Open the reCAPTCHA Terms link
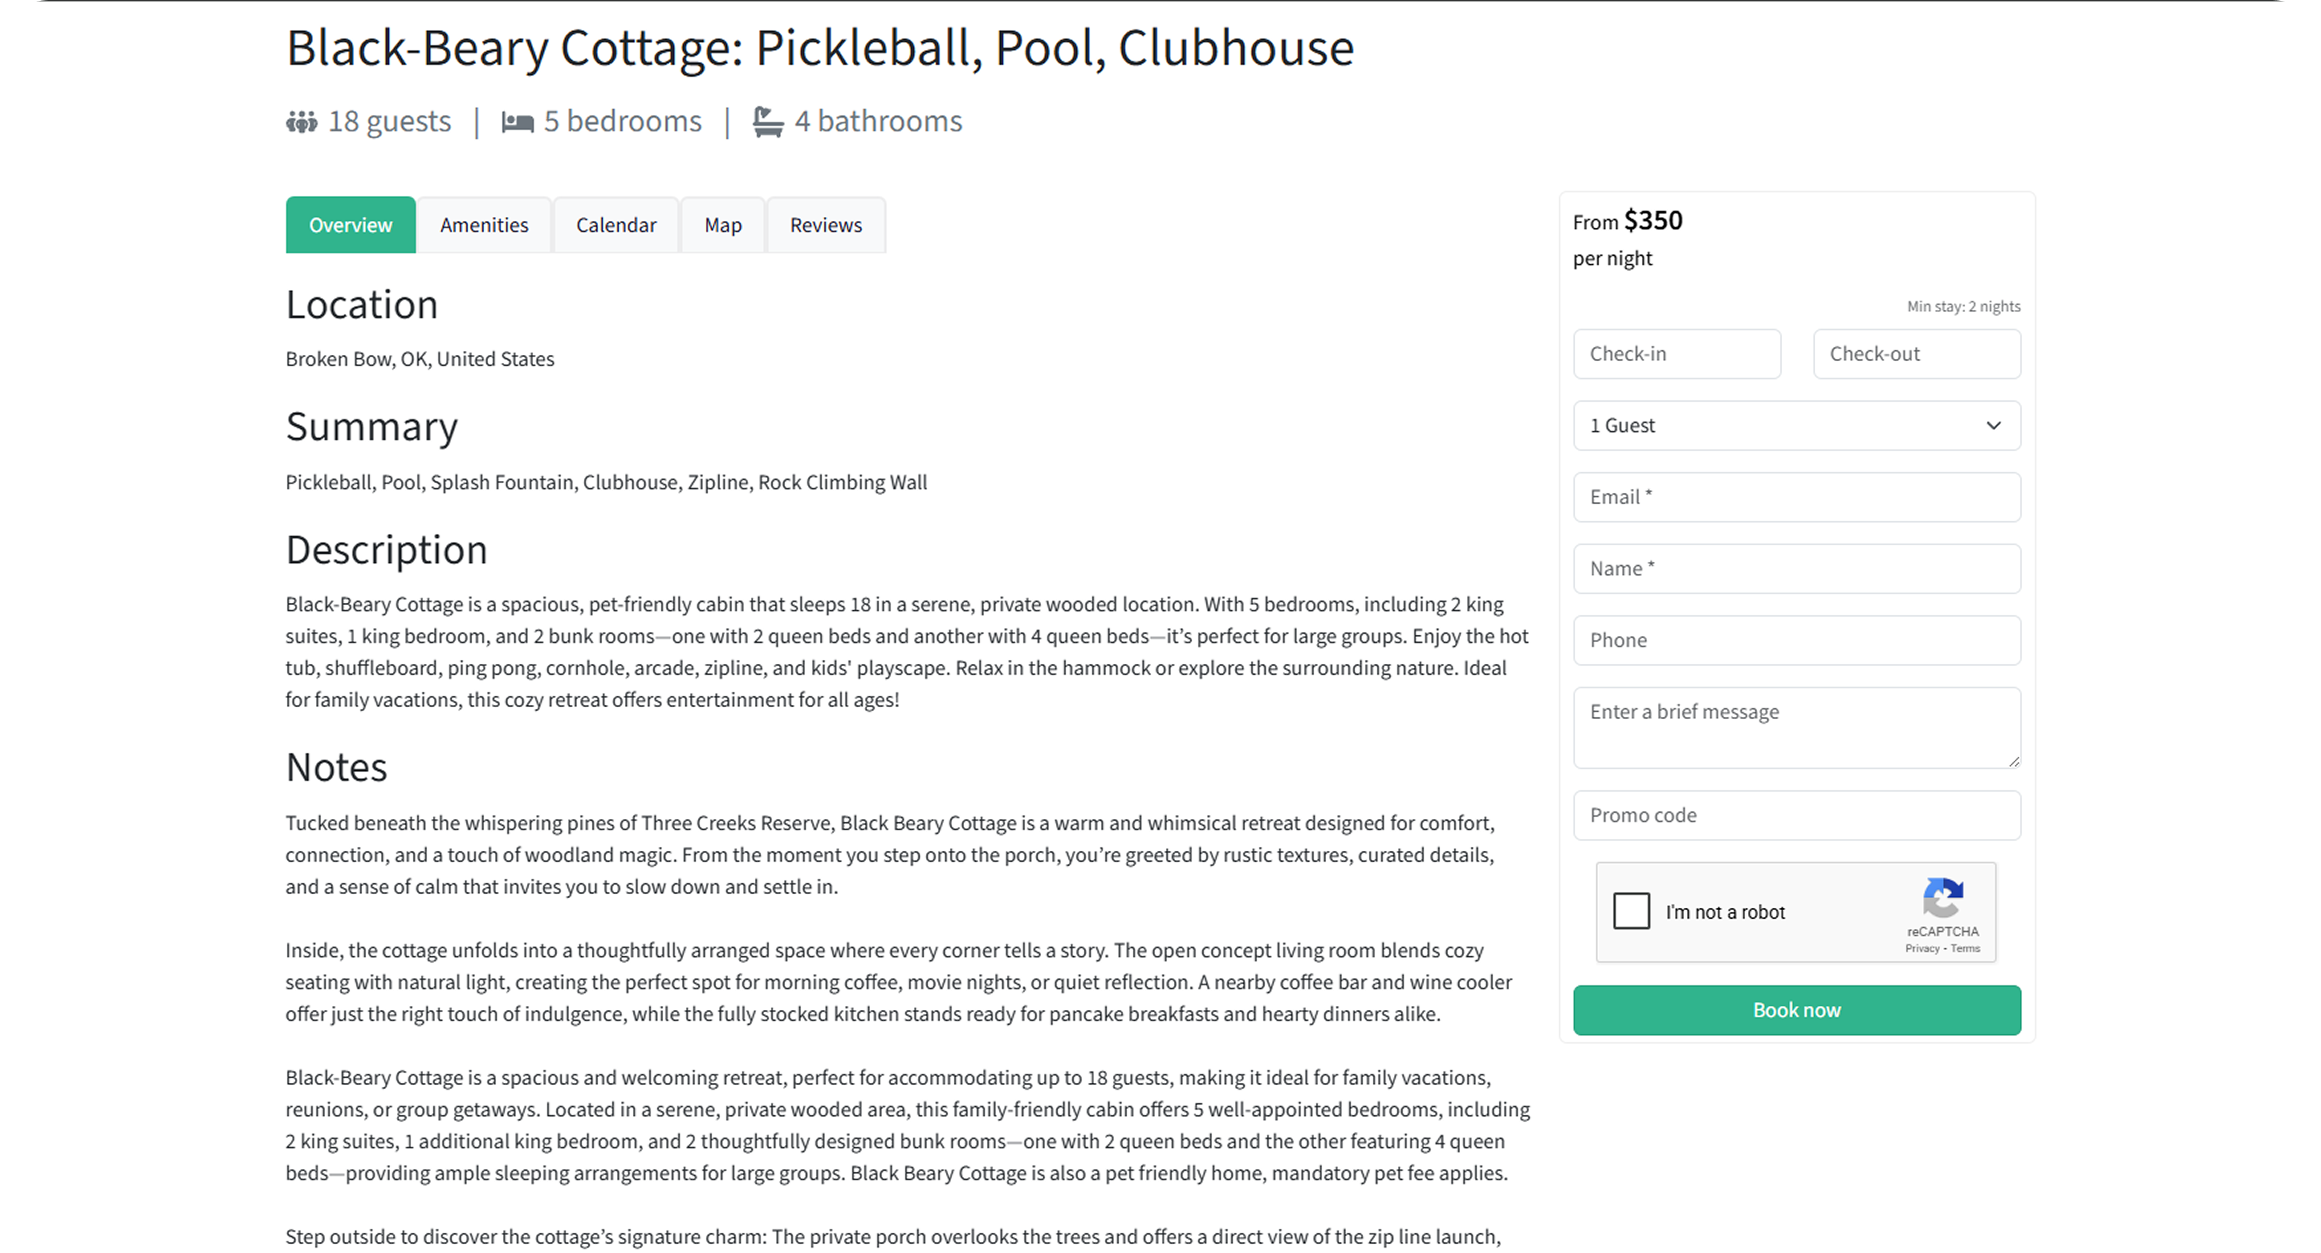Image resolution: width=2321 pixels, height=1253 pixels. click(1965, 949)
